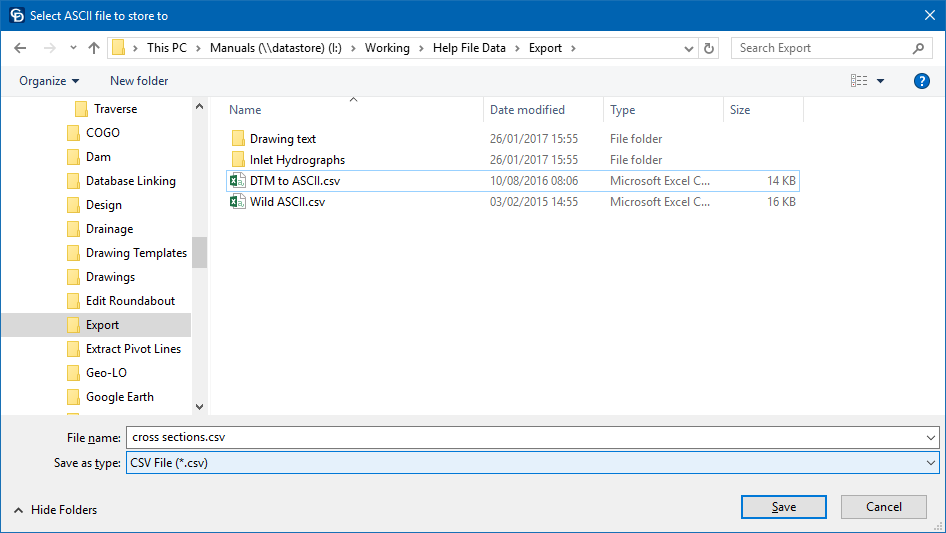946x533 pixels.
Task: Open the Help question mark icon
Action: pyautogui.click(x=922, y=81)
